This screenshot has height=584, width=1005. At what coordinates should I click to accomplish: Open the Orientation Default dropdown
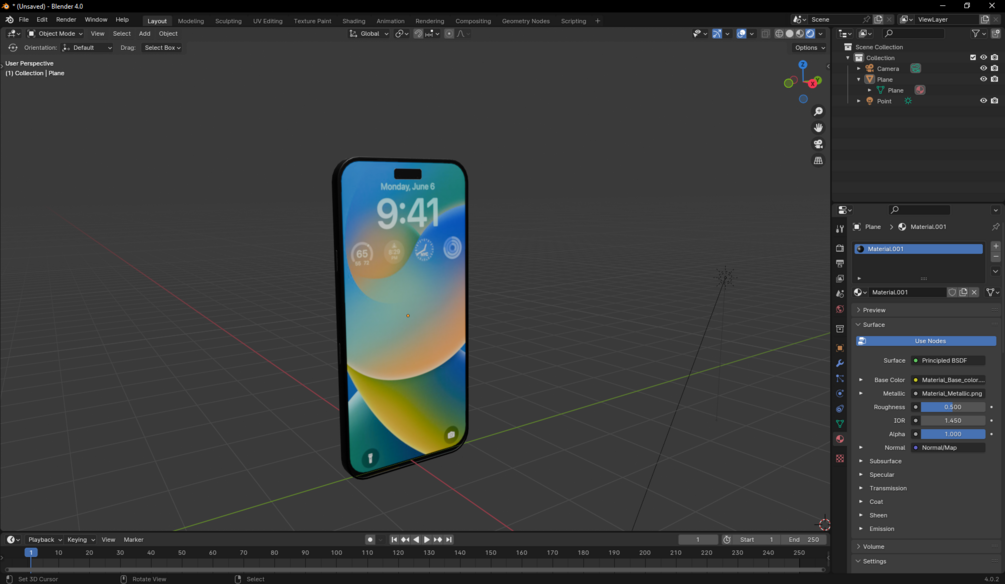pyautogui.click(x=87, y=47)
